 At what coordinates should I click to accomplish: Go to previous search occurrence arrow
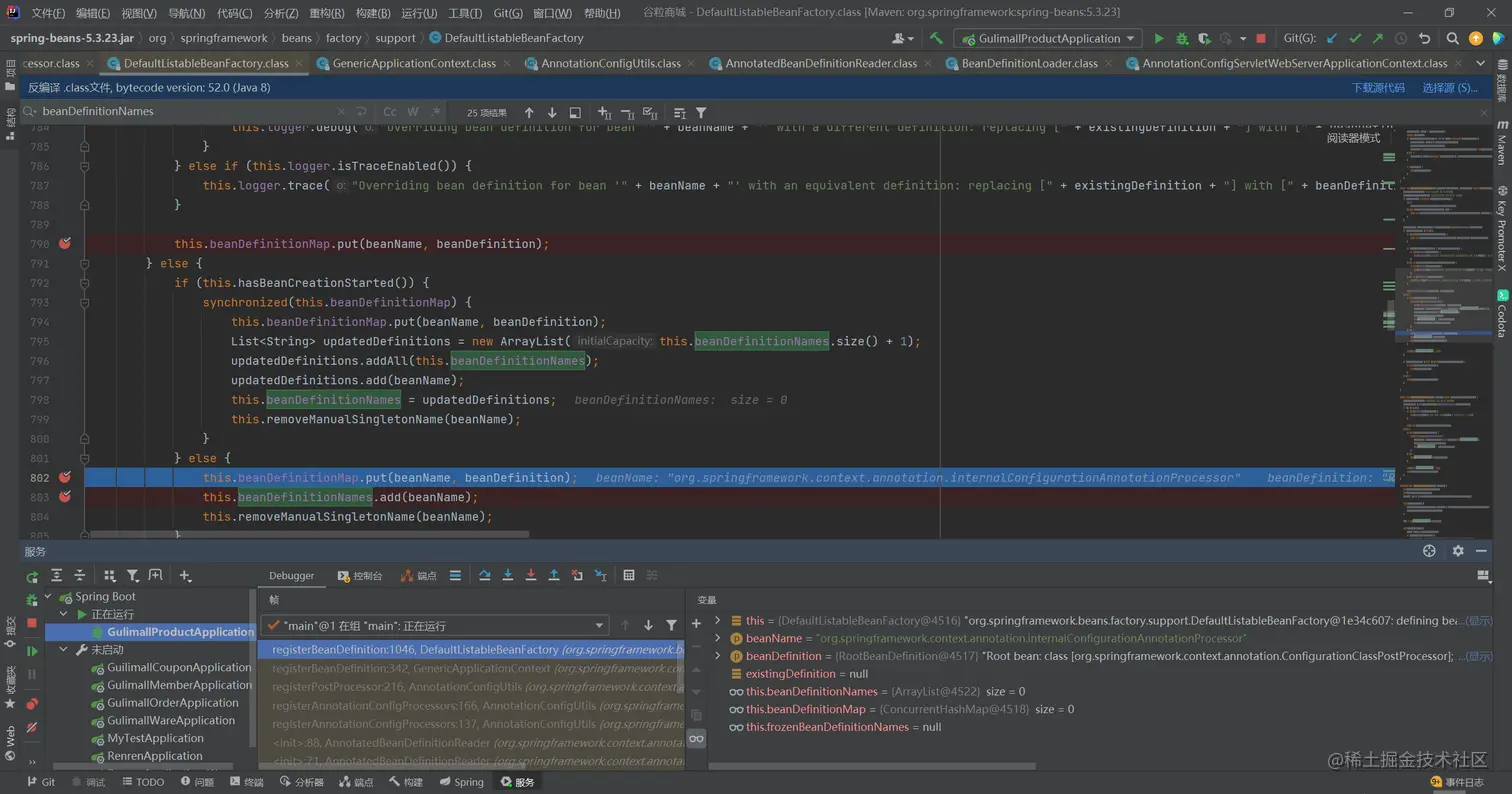coord(529,112)
